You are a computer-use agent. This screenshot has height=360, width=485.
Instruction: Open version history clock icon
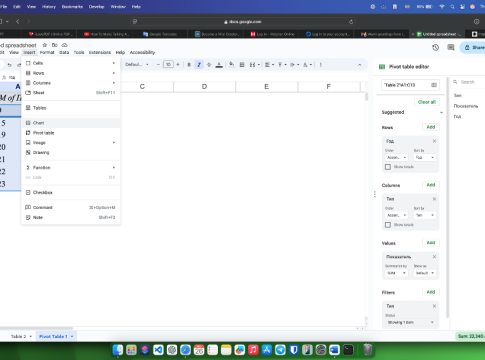tap(435, 48)
